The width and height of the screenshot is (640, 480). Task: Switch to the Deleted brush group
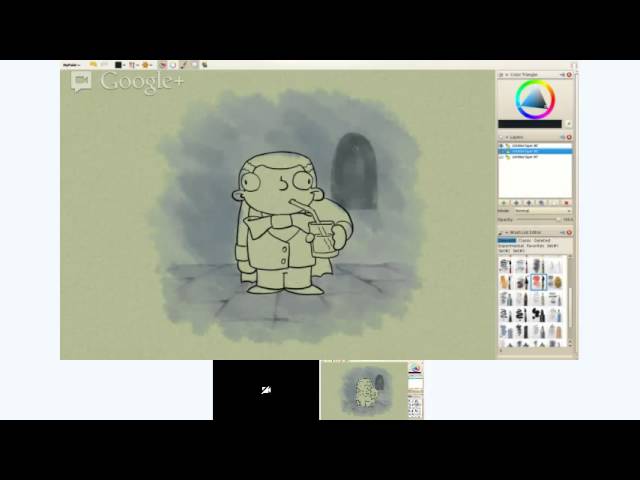pyautogui.click(x=542, y=241)
